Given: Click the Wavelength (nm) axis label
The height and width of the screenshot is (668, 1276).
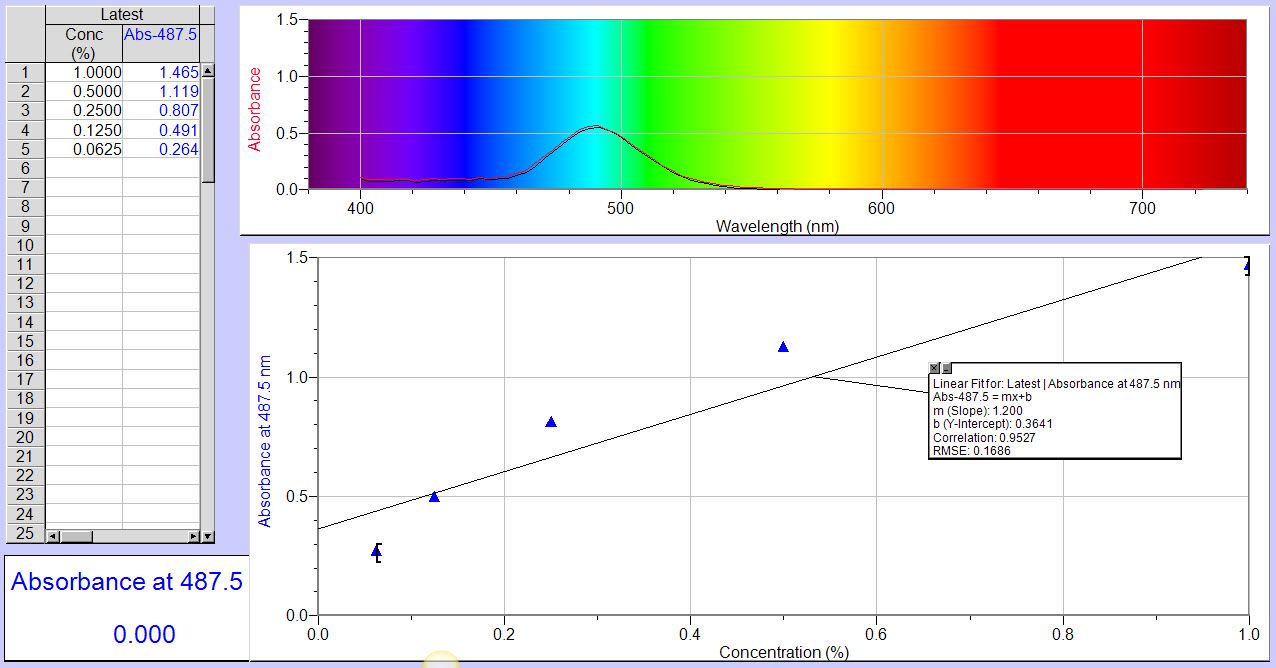Looking at the screenshot, I should (x=775, y=227).
